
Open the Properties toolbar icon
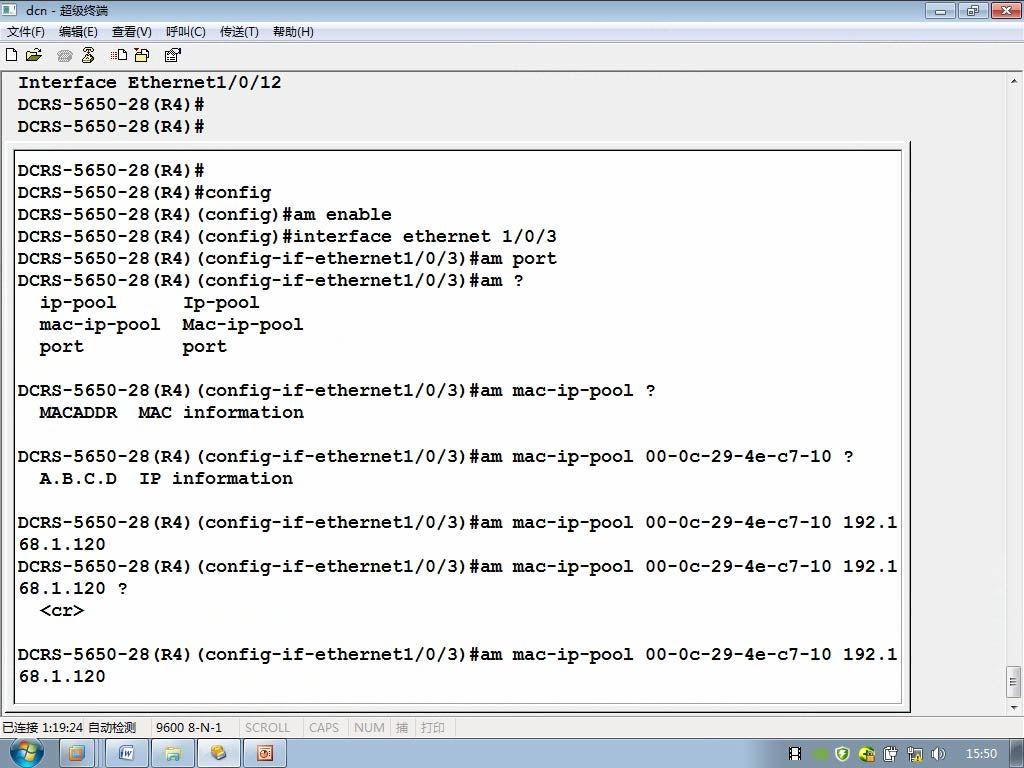point(172,55)
